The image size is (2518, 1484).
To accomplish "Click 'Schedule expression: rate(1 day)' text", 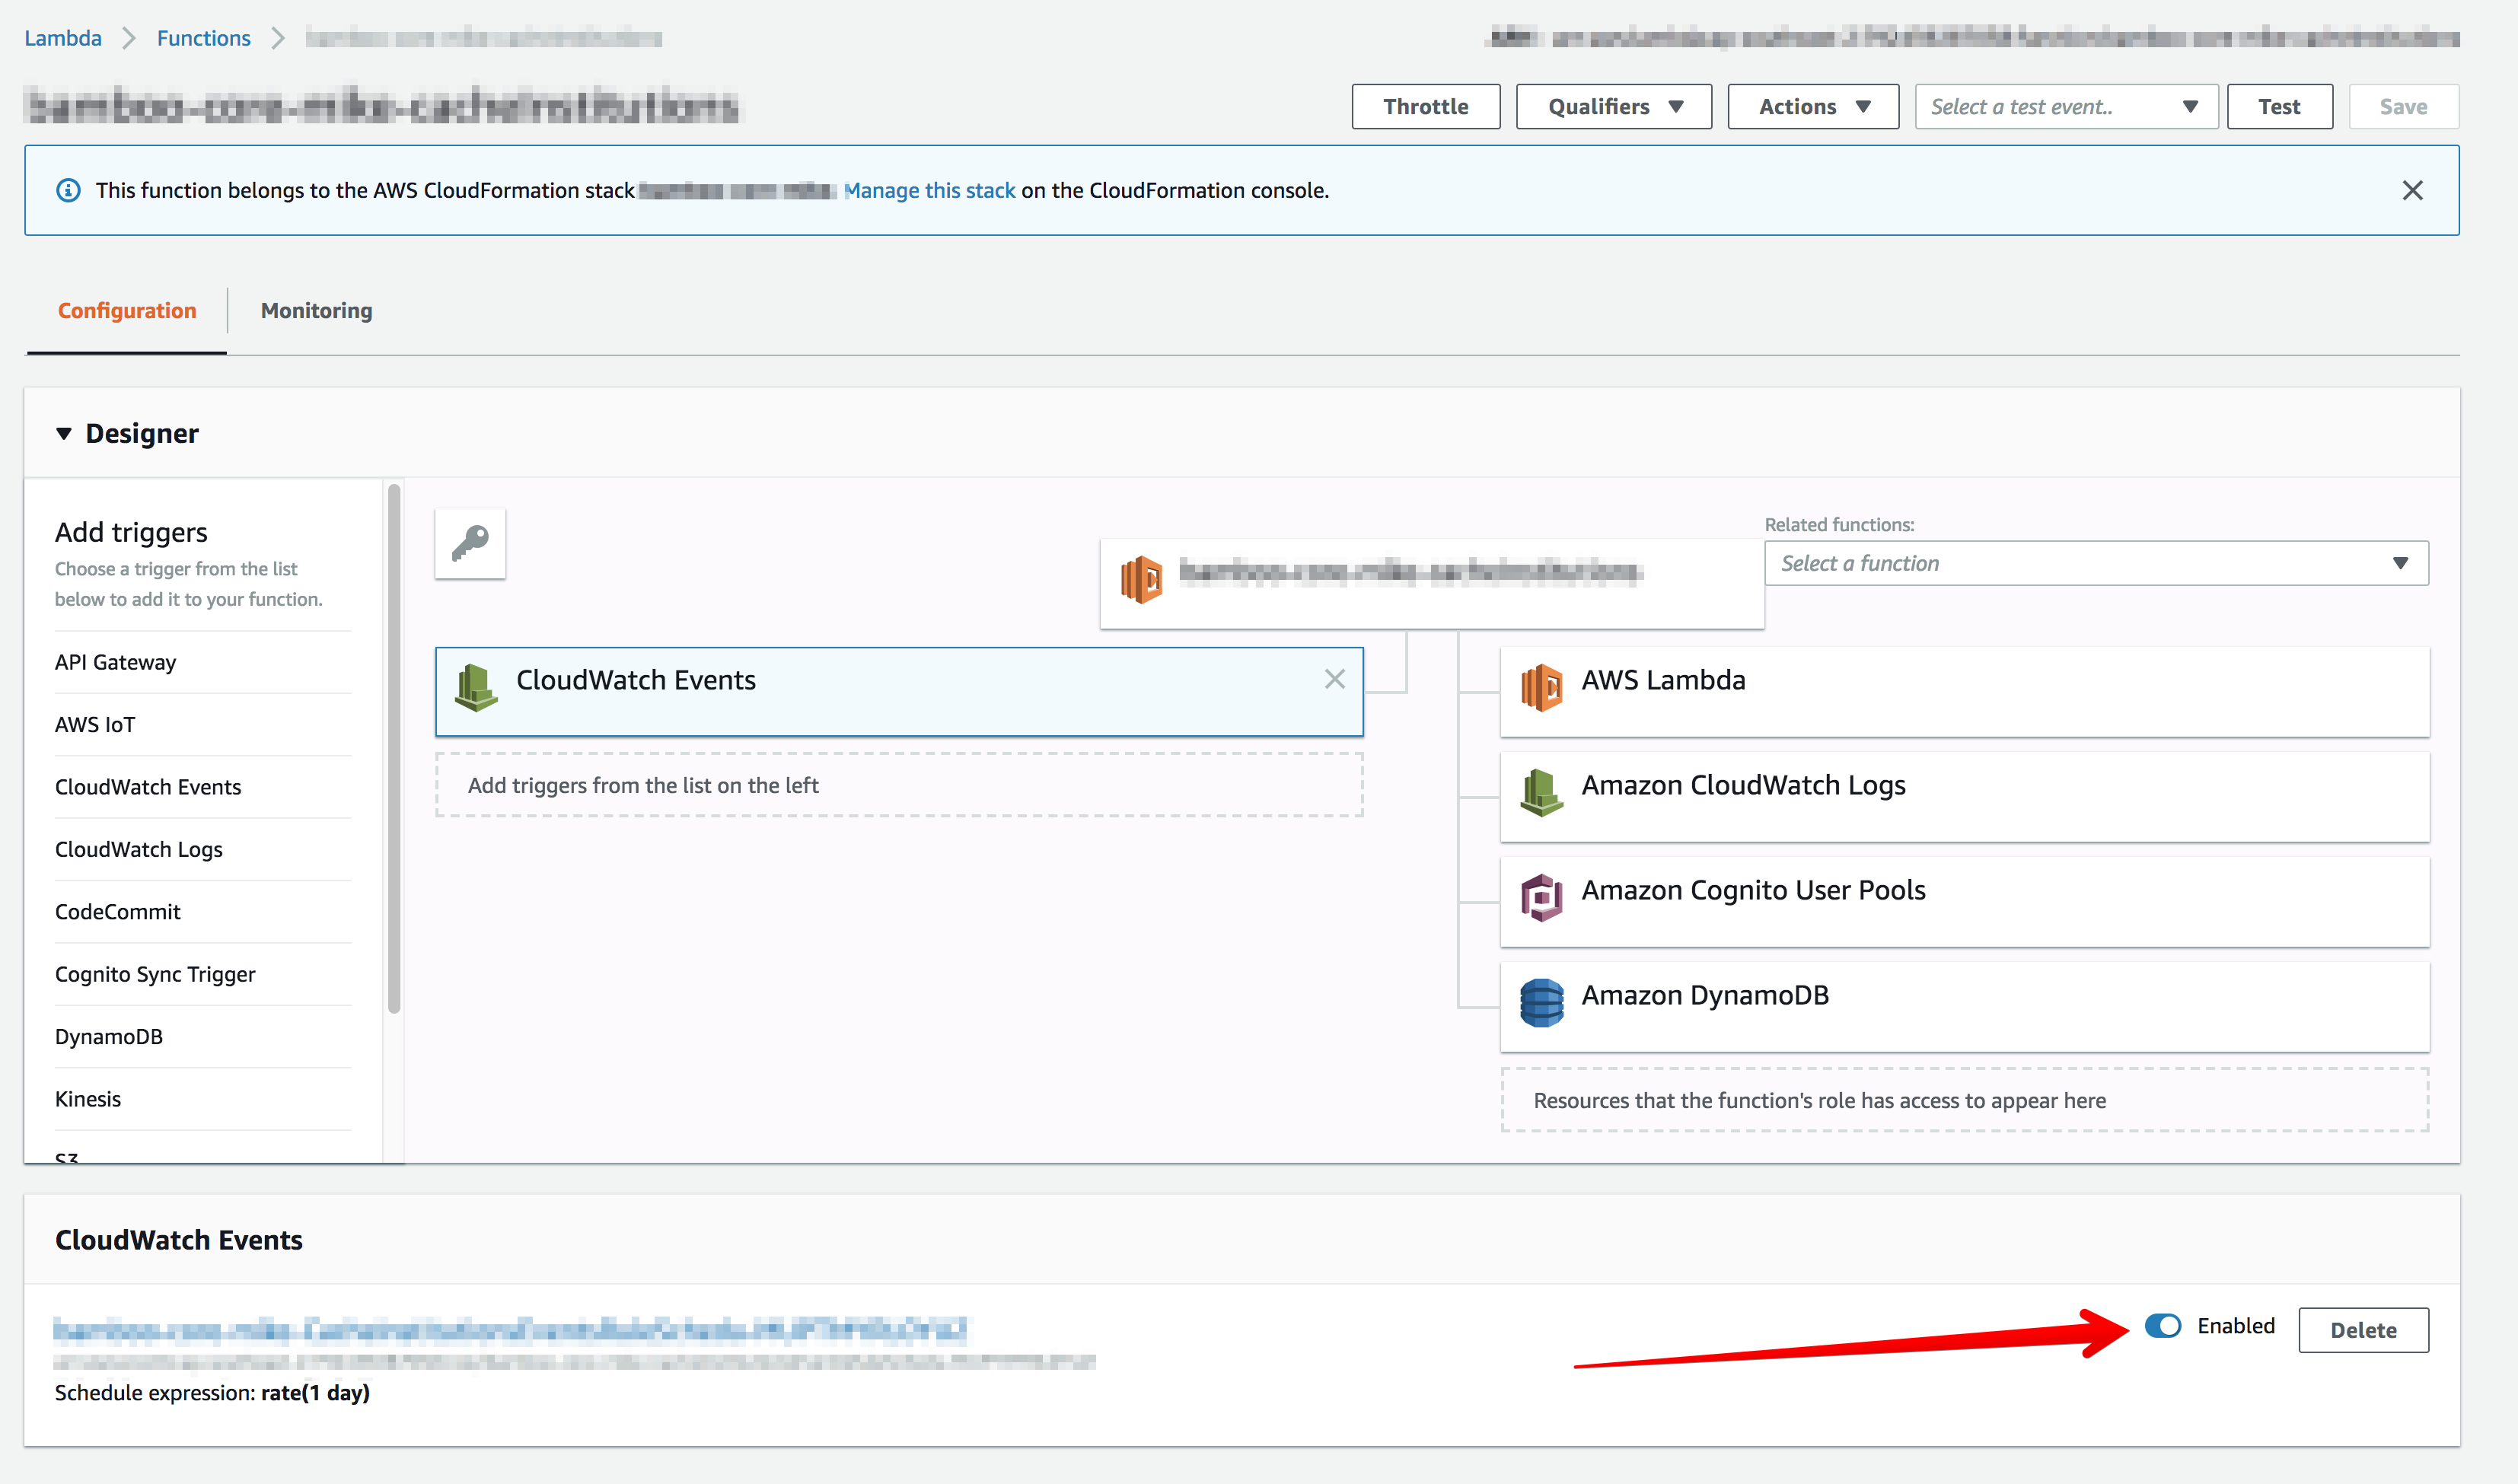I will point(212,1393).
